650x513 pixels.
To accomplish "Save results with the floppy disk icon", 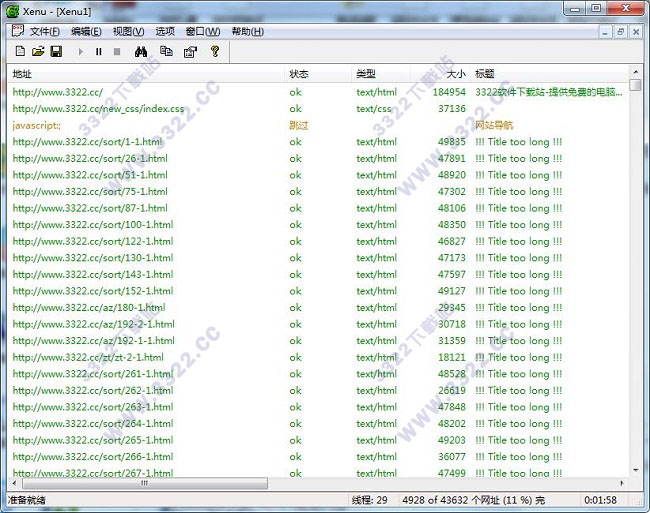I will coord(56,51).
